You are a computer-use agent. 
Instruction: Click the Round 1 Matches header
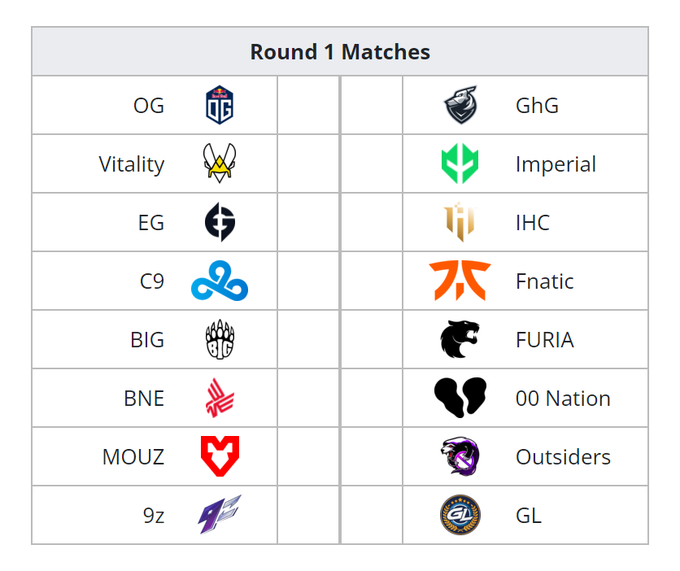click(x=340, y=52)
